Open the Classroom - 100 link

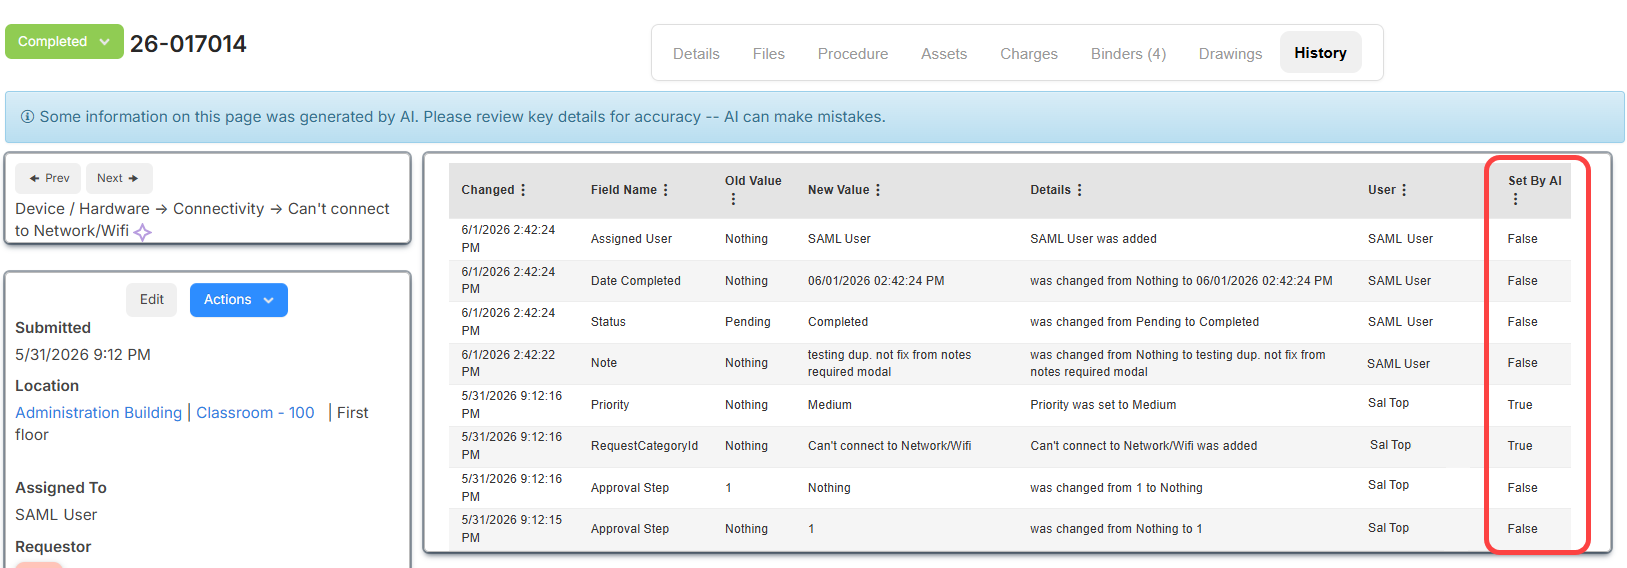click(x=255, y=413)
